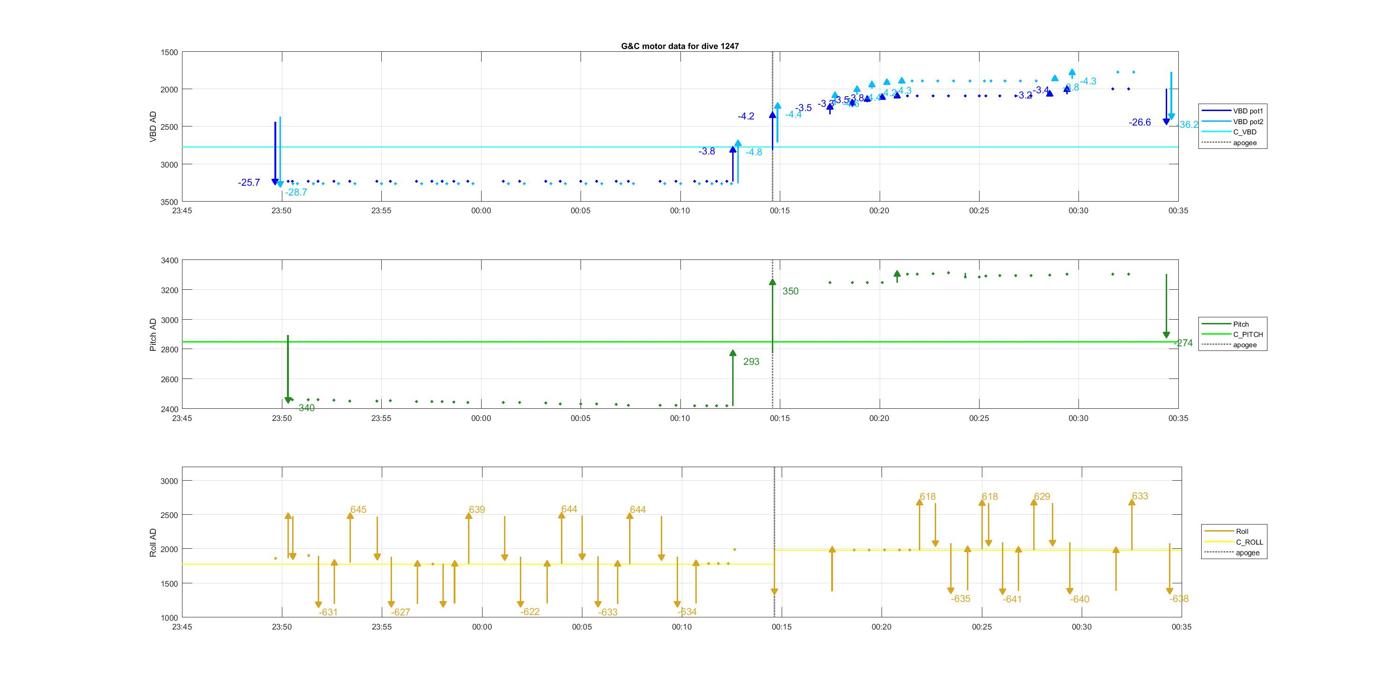Click the '-640' annotation in the Roll plot
The image size is (1400, 693).
click(x=1079, y=600)
